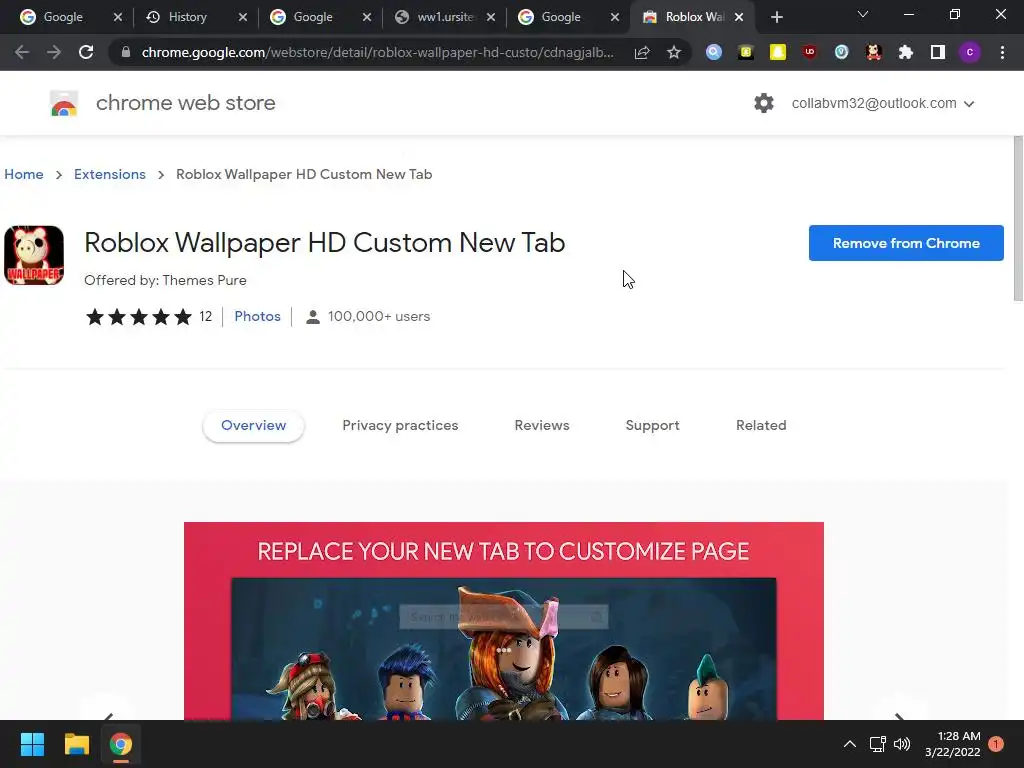Expand the collabvm32@outlook.com account dropdown
This screenshot has width=1024, height=768.
tap(883, 103)
